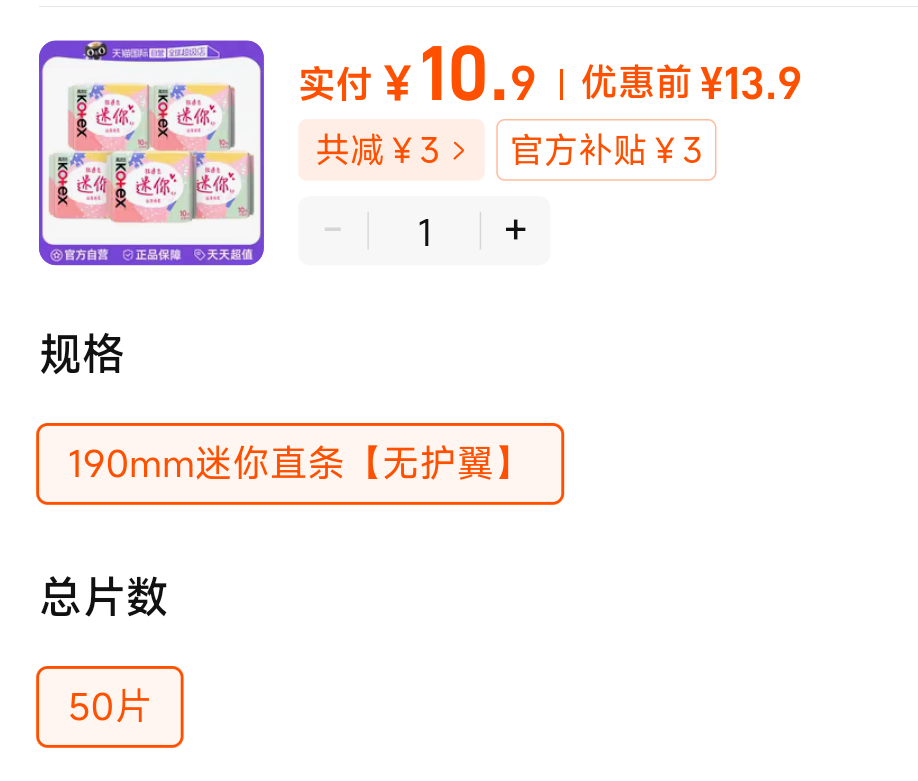Click the 实付 ¥10.9 price
This screenshot has width=918, height=781.
[417, 76]
